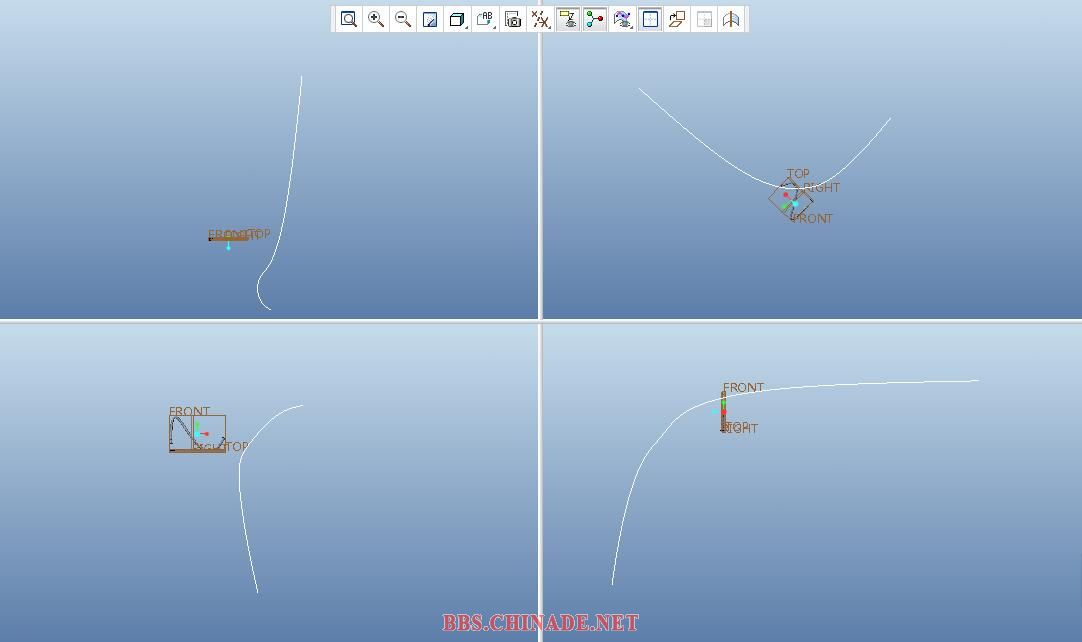Select FRONT datum label in top-right view
This screenshot has height=642, width=1082.
tap(813, 218)
